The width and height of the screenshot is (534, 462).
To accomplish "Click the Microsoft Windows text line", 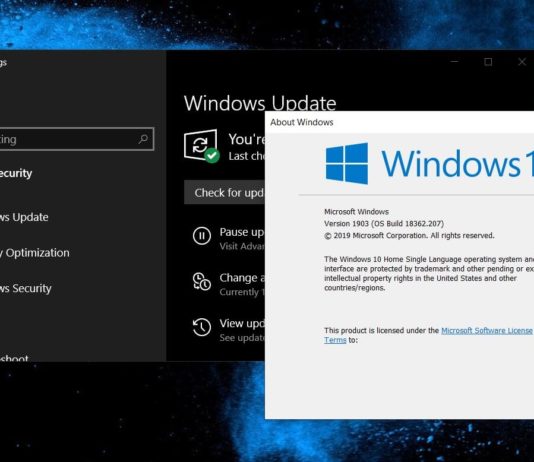I will pos(356,212).
